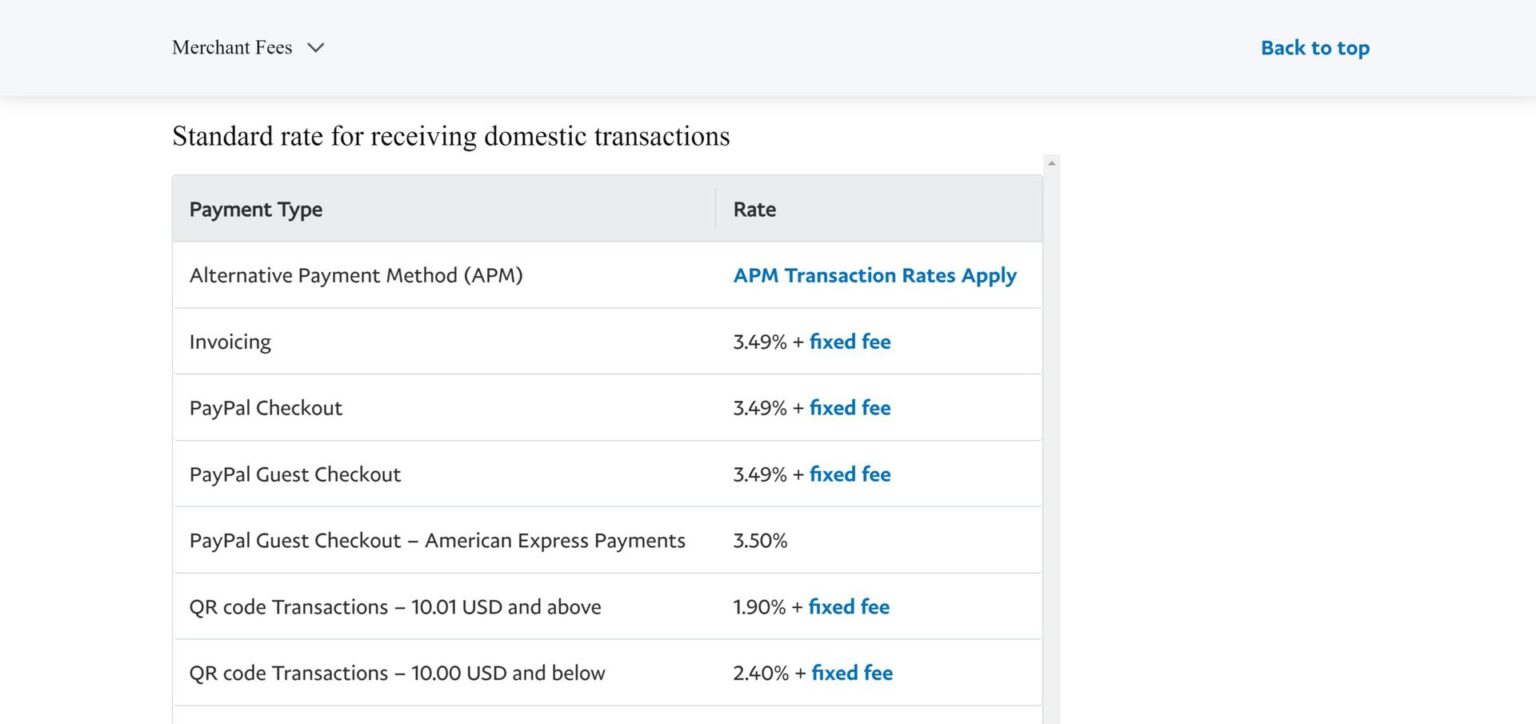Open the Merchant Fees chevron arrow
Viewport: 1536px width, 724px height.
pyautogui.click(x=315, y=48)
